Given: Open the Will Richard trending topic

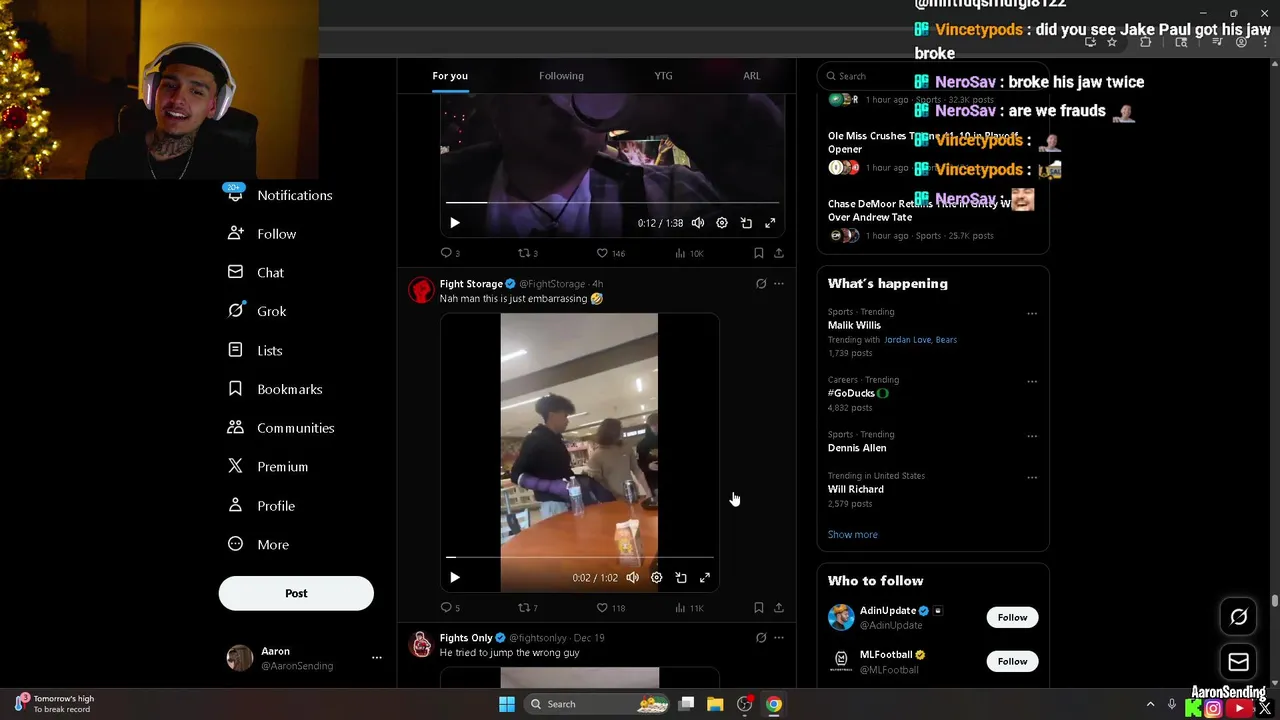Looking at the screenshot, I should pyautogui.click(x=856, y=489).
